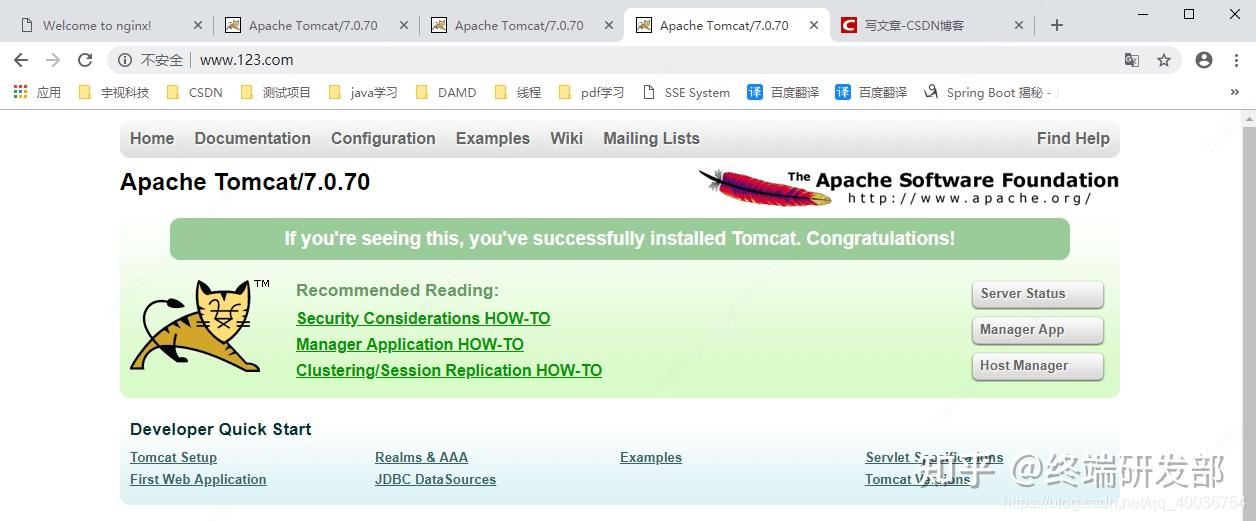Click the site info icon before 不安全
This screenshot has height=521, width=1256.
pos(125,60)
